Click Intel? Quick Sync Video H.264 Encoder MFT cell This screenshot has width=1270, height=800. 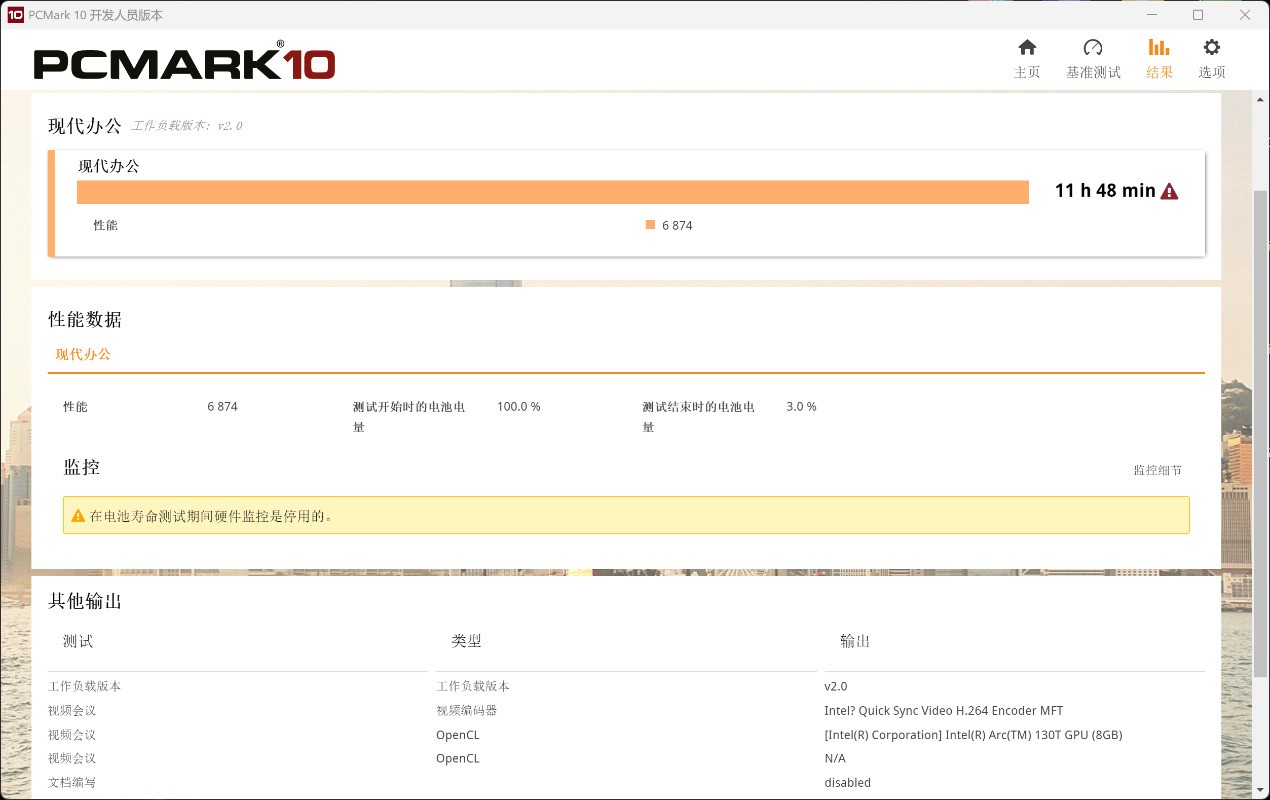click(944, 710)
